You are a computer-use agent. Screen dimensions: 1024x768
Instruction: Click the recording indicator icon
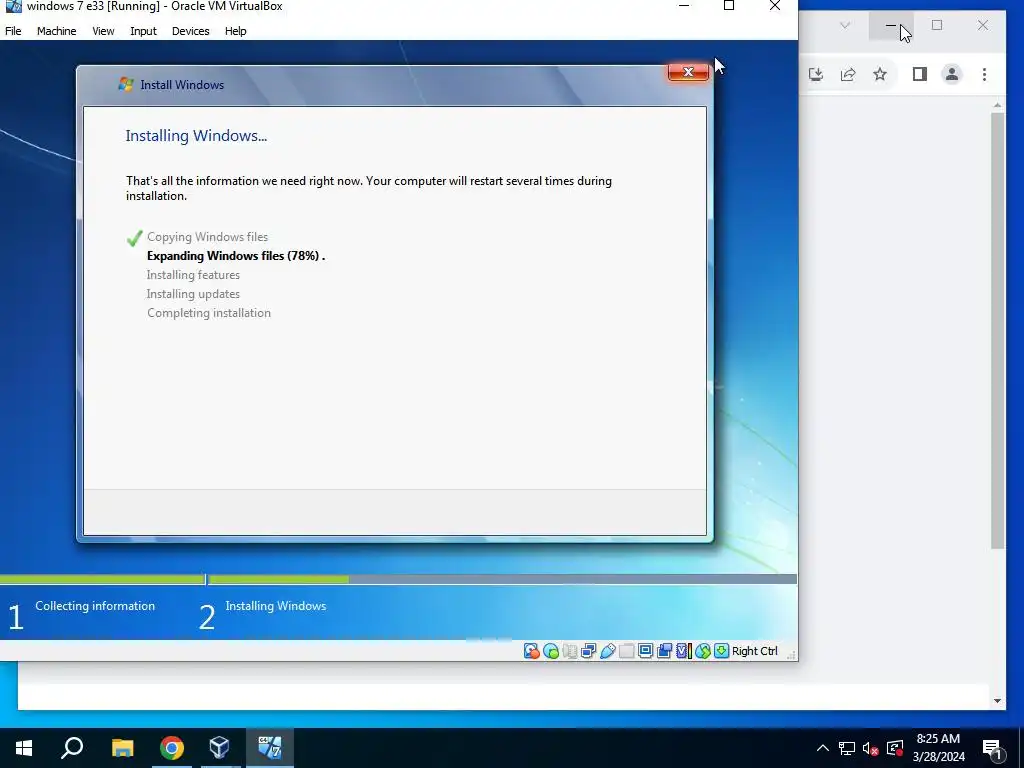tap(664, 651)
